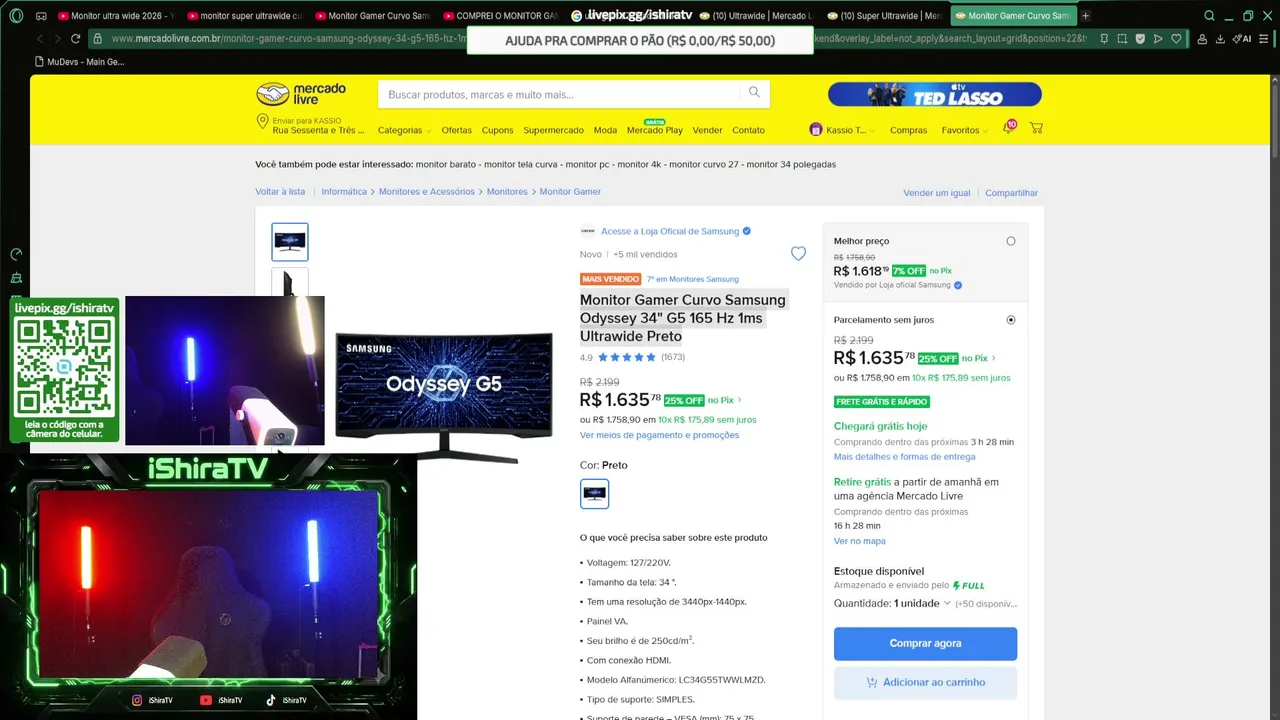
Task: Click the Kassio account avatar icon
Action: [816, 130]
